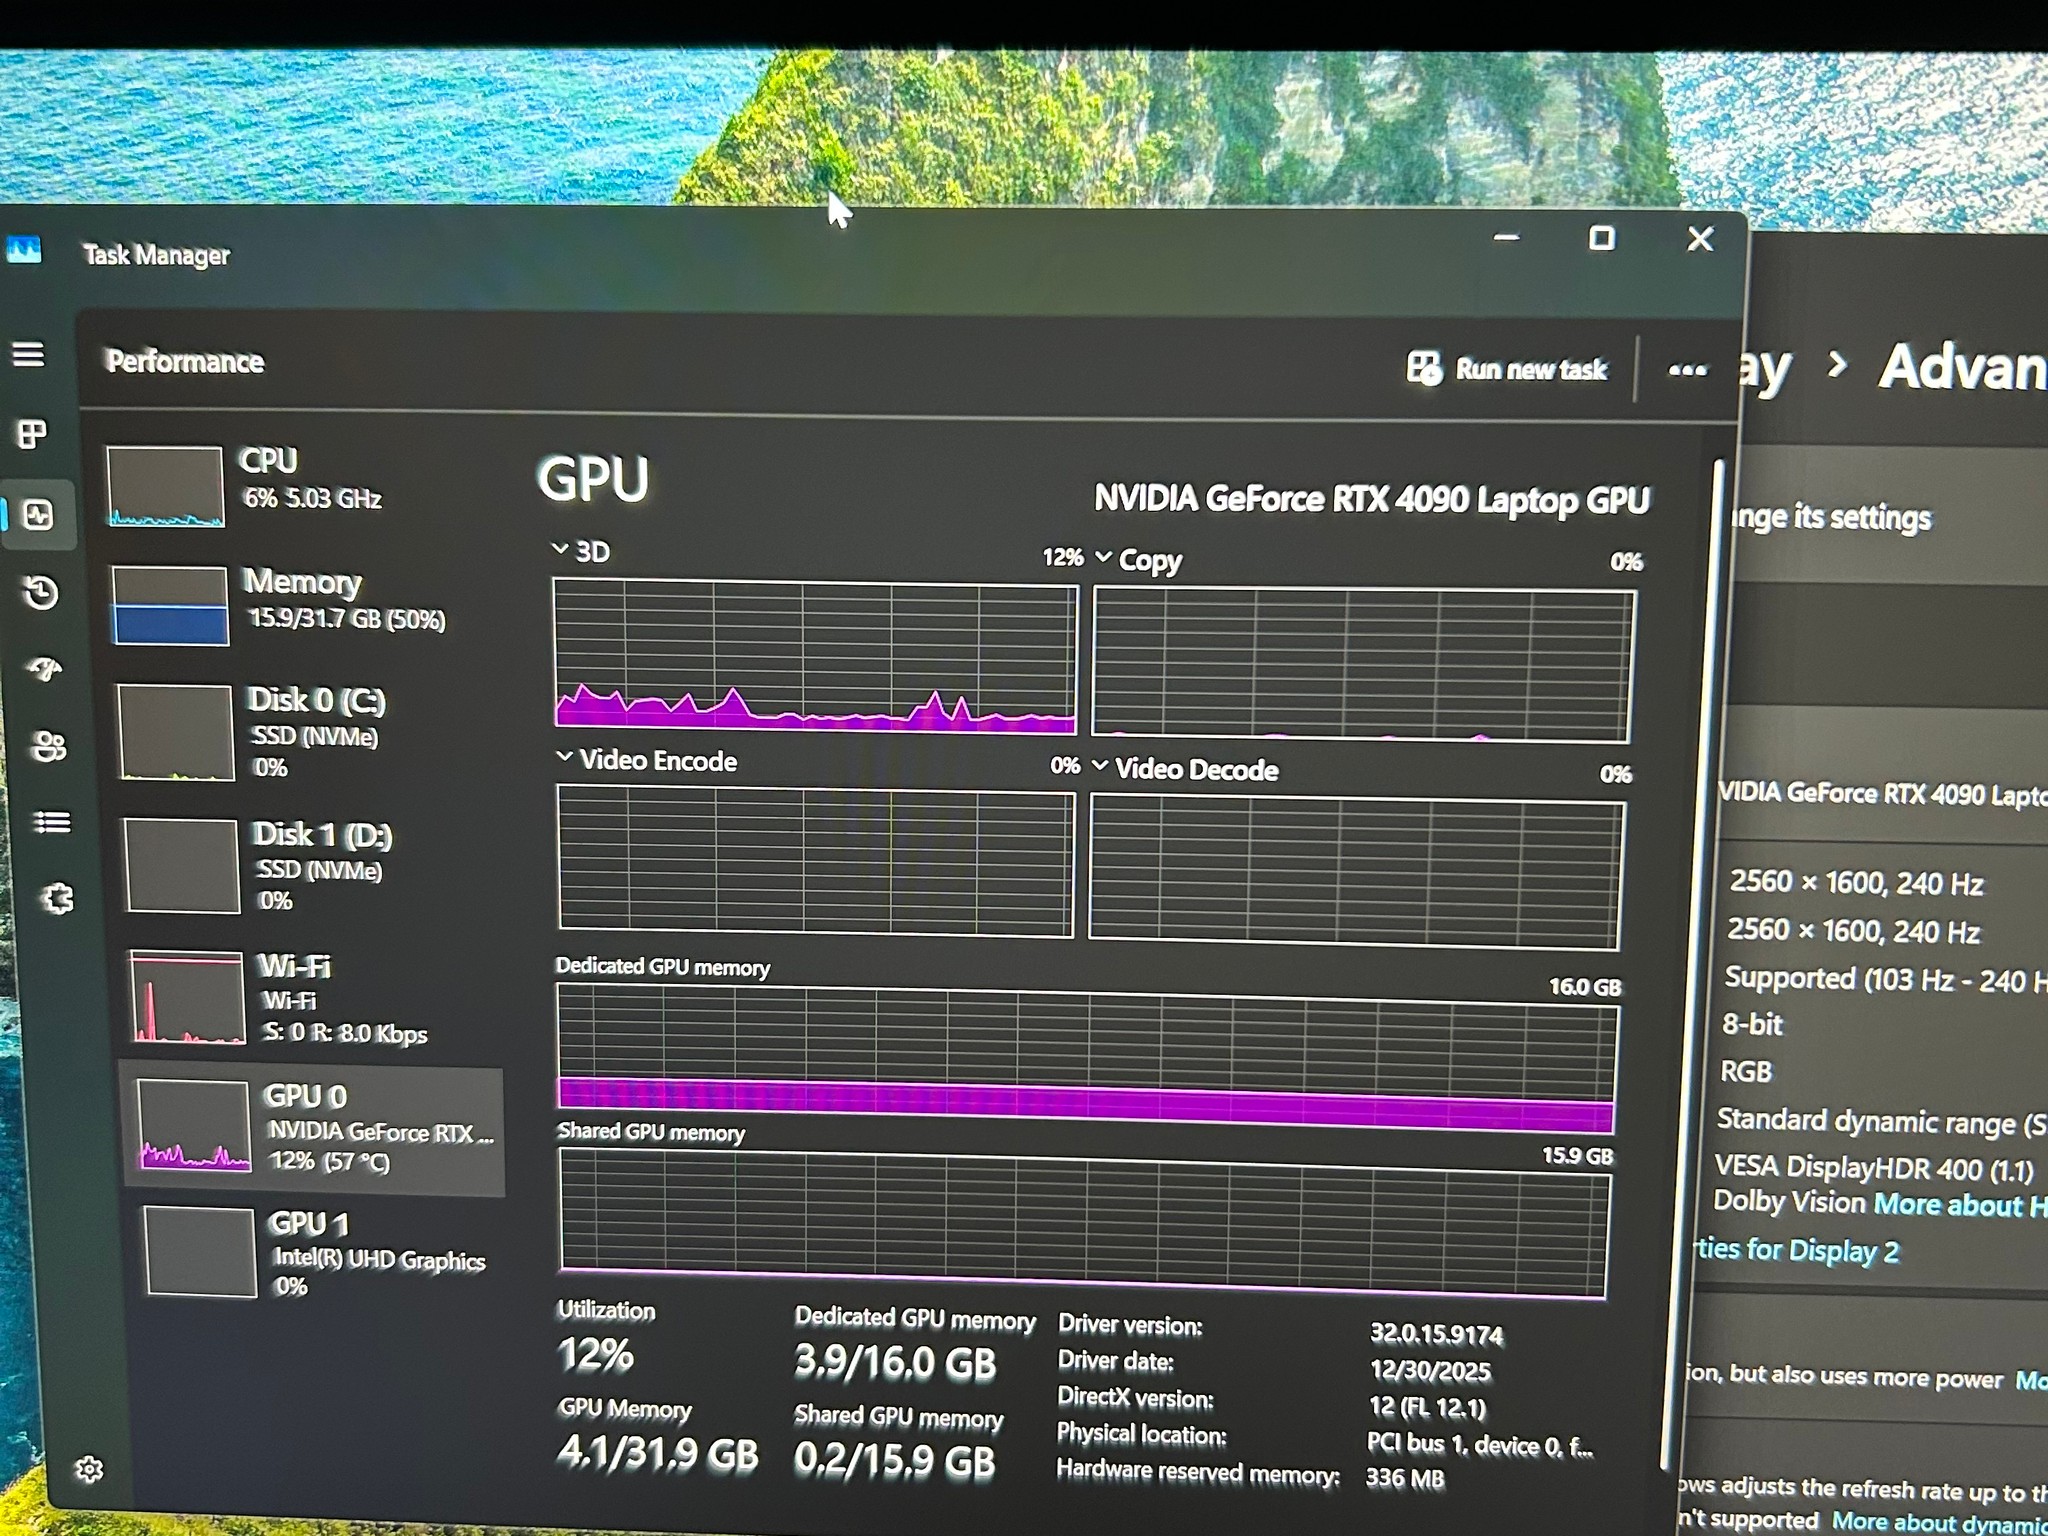Screen dimensions: 2048x1536
Task: Open the Video Decode engine dropdown
Action: [x=1186, y=769]
